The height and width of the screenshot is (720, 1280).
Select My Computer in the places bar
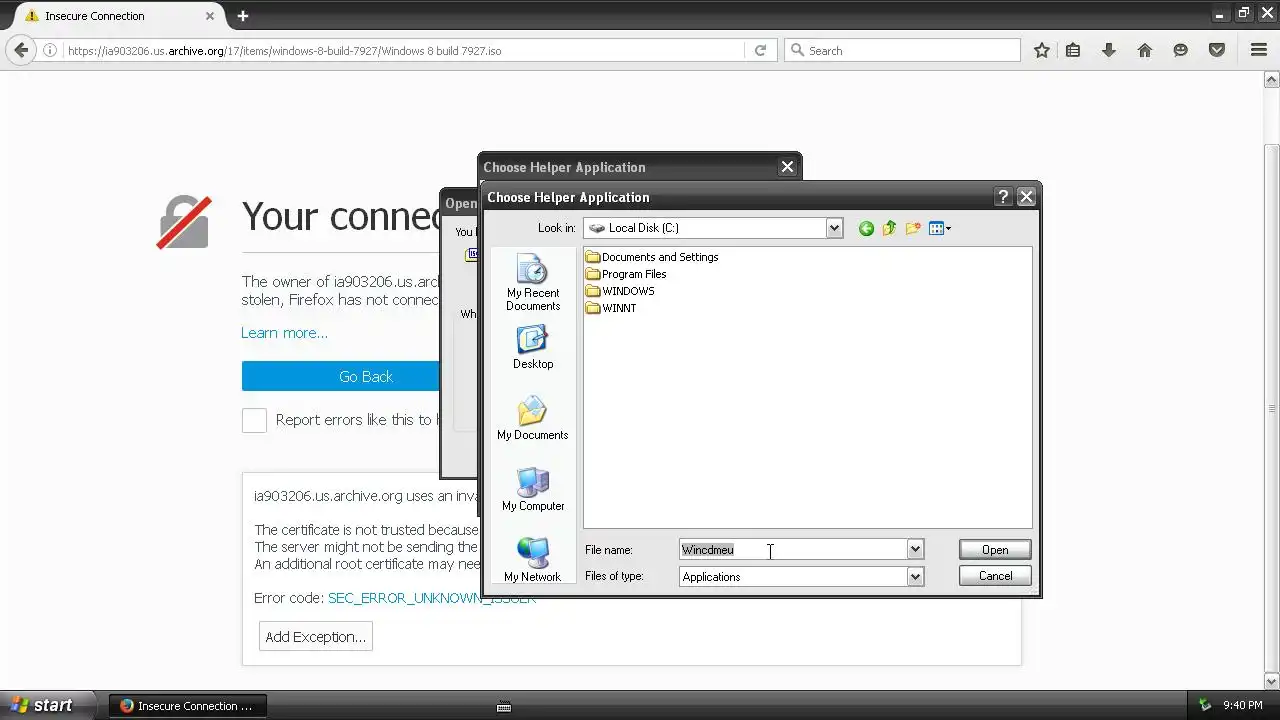pos(532,489)
